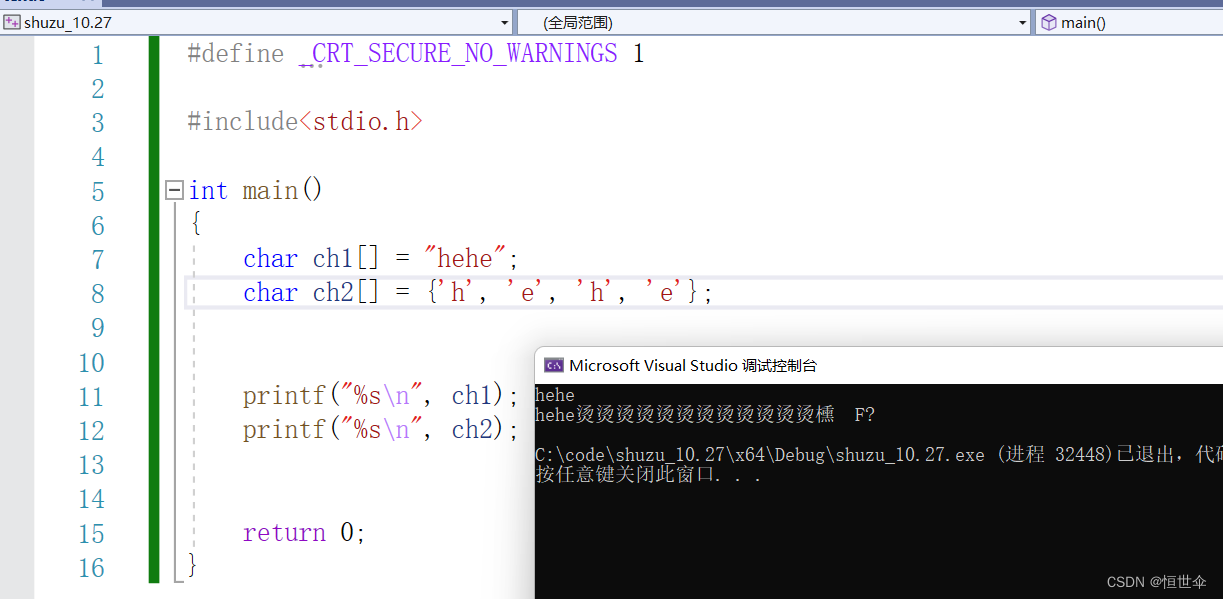The image size is (1223, 599).
Task: Click the debug console window icon
Action: [552, 365]
